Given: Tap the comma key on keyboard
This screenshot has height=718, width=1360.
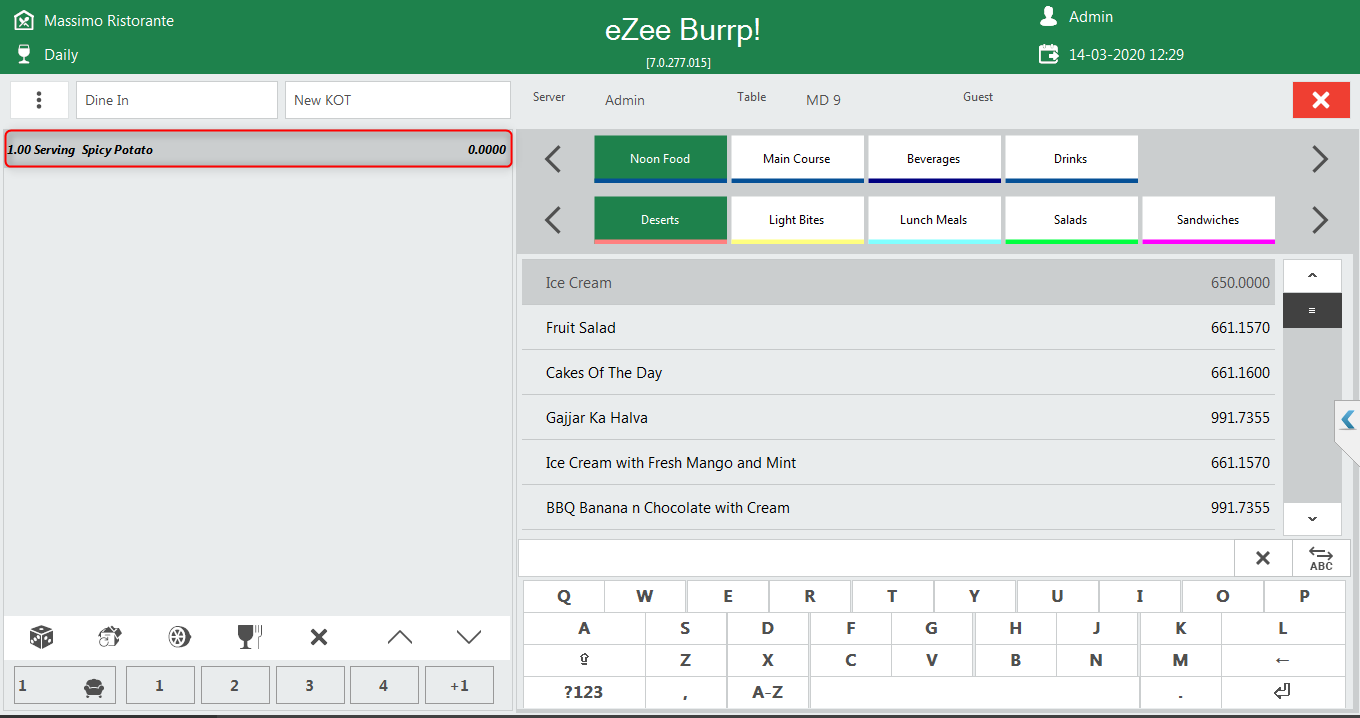Looking at the screenshot, I should coord(685,692).
